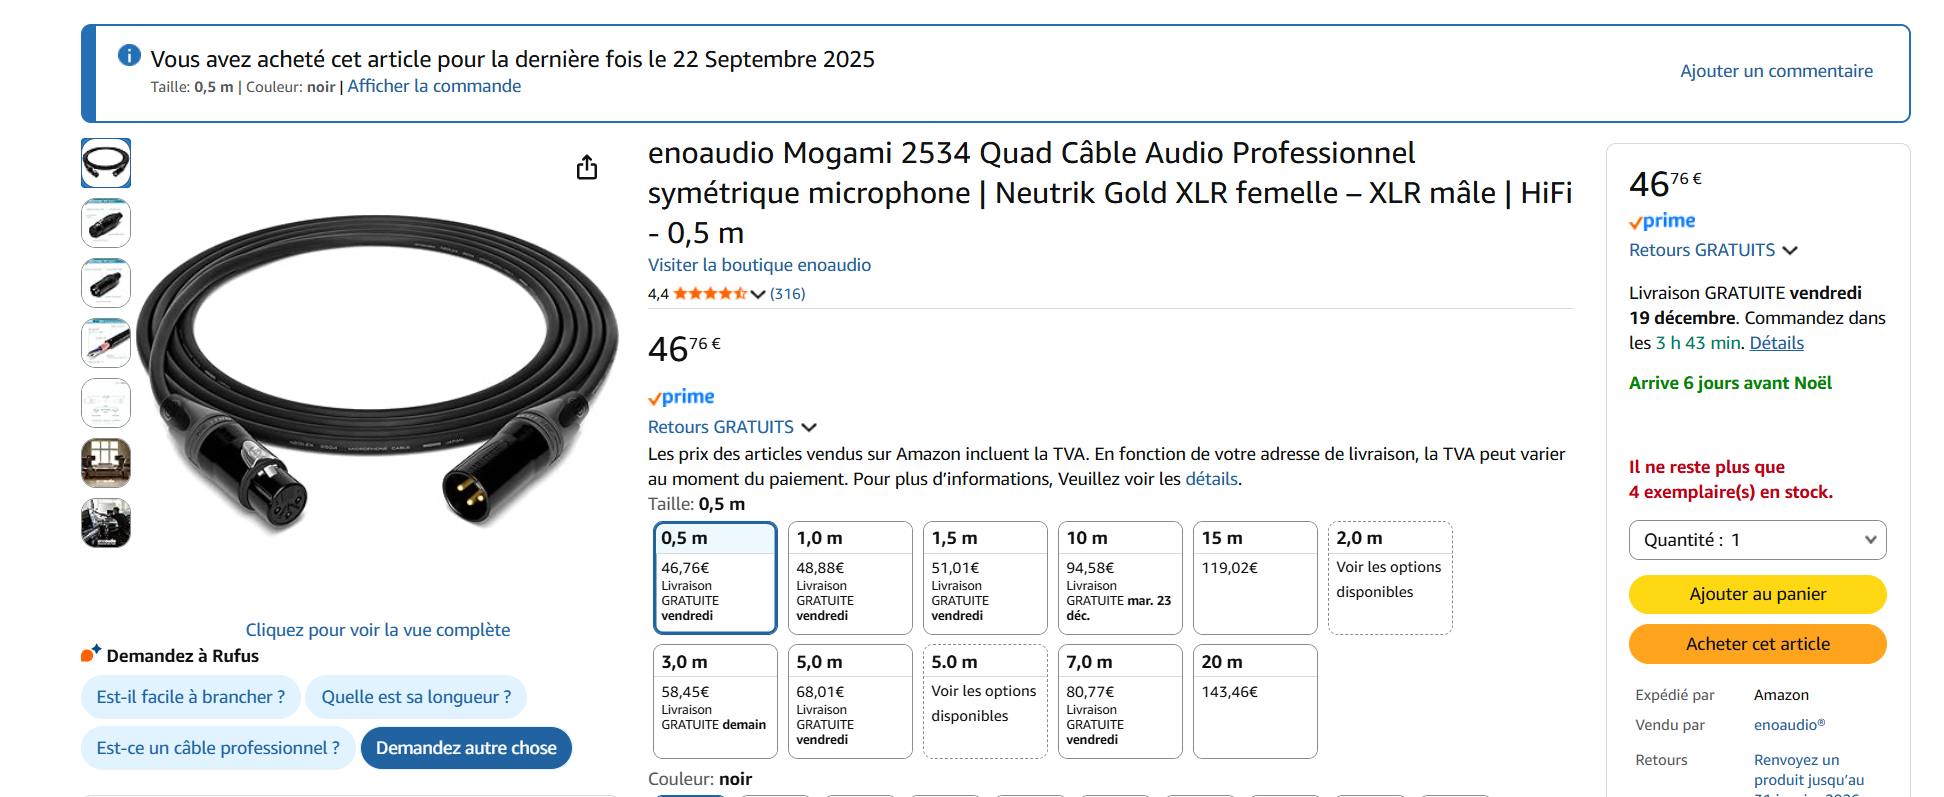The height and width of the screenshot is (797, 1944).
Task: Ask Rufus 'Est-il facile à brancher ?'
Action: [x=191, y=697]
